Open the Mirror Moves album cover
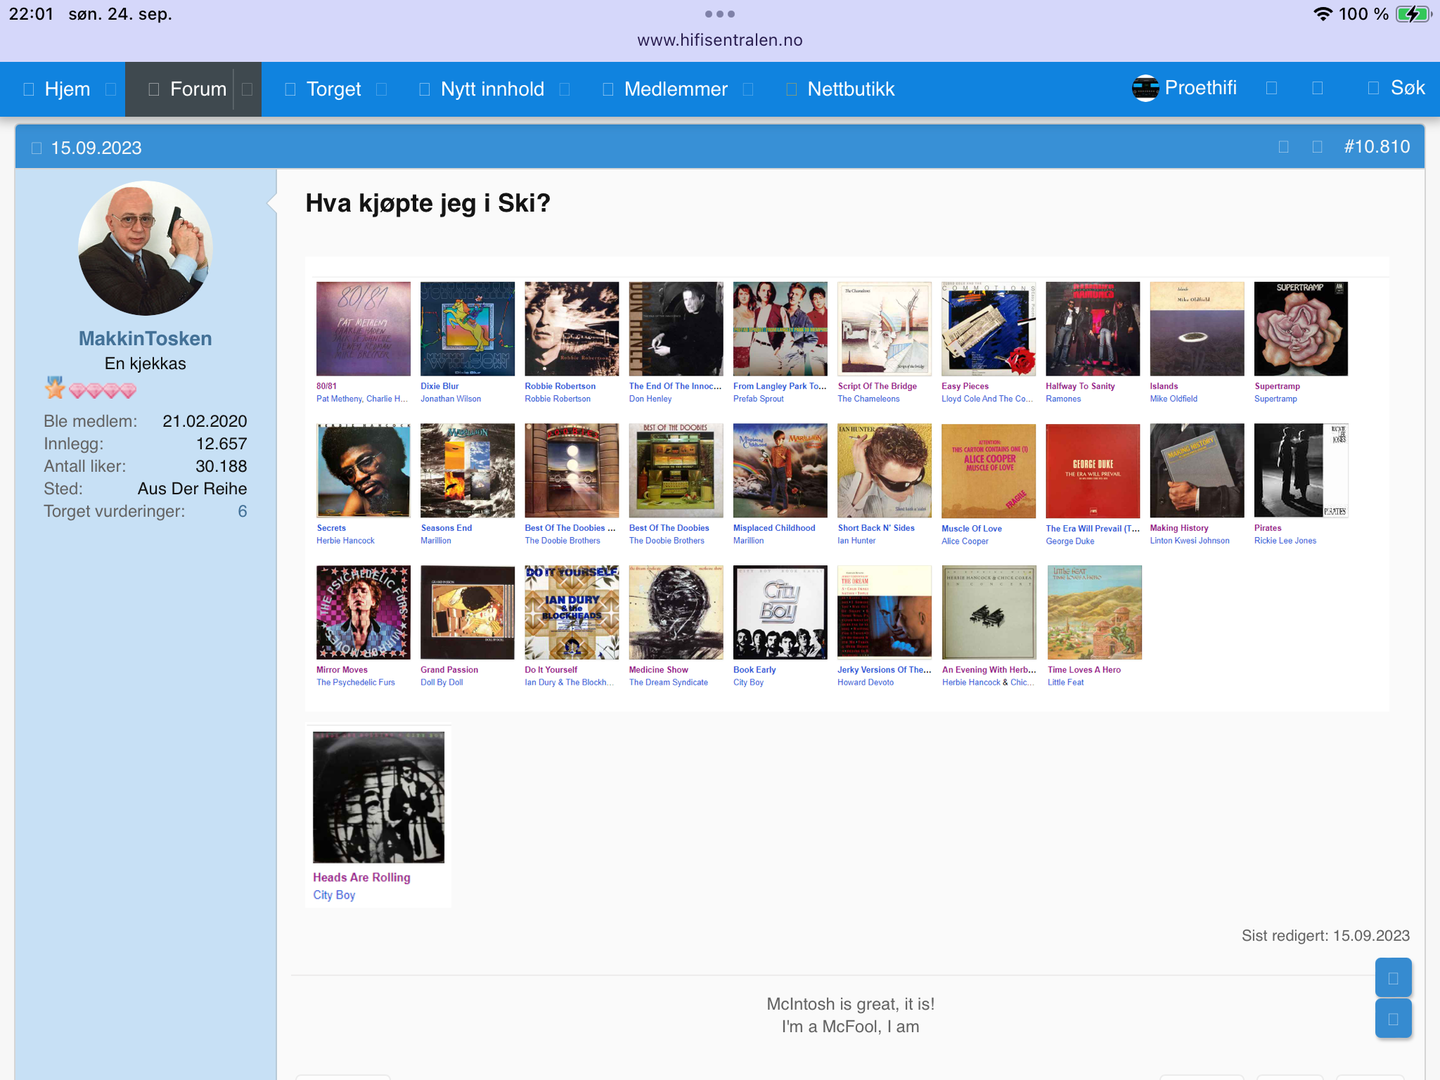 [363, 613]
